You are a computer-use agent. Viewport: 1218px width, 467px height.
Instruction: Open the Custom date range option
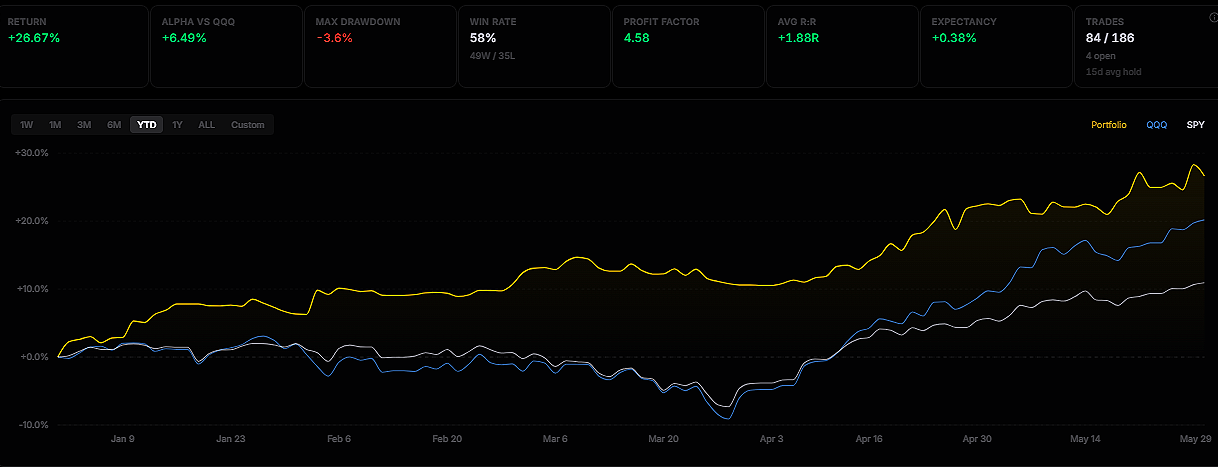click(248, 125)
